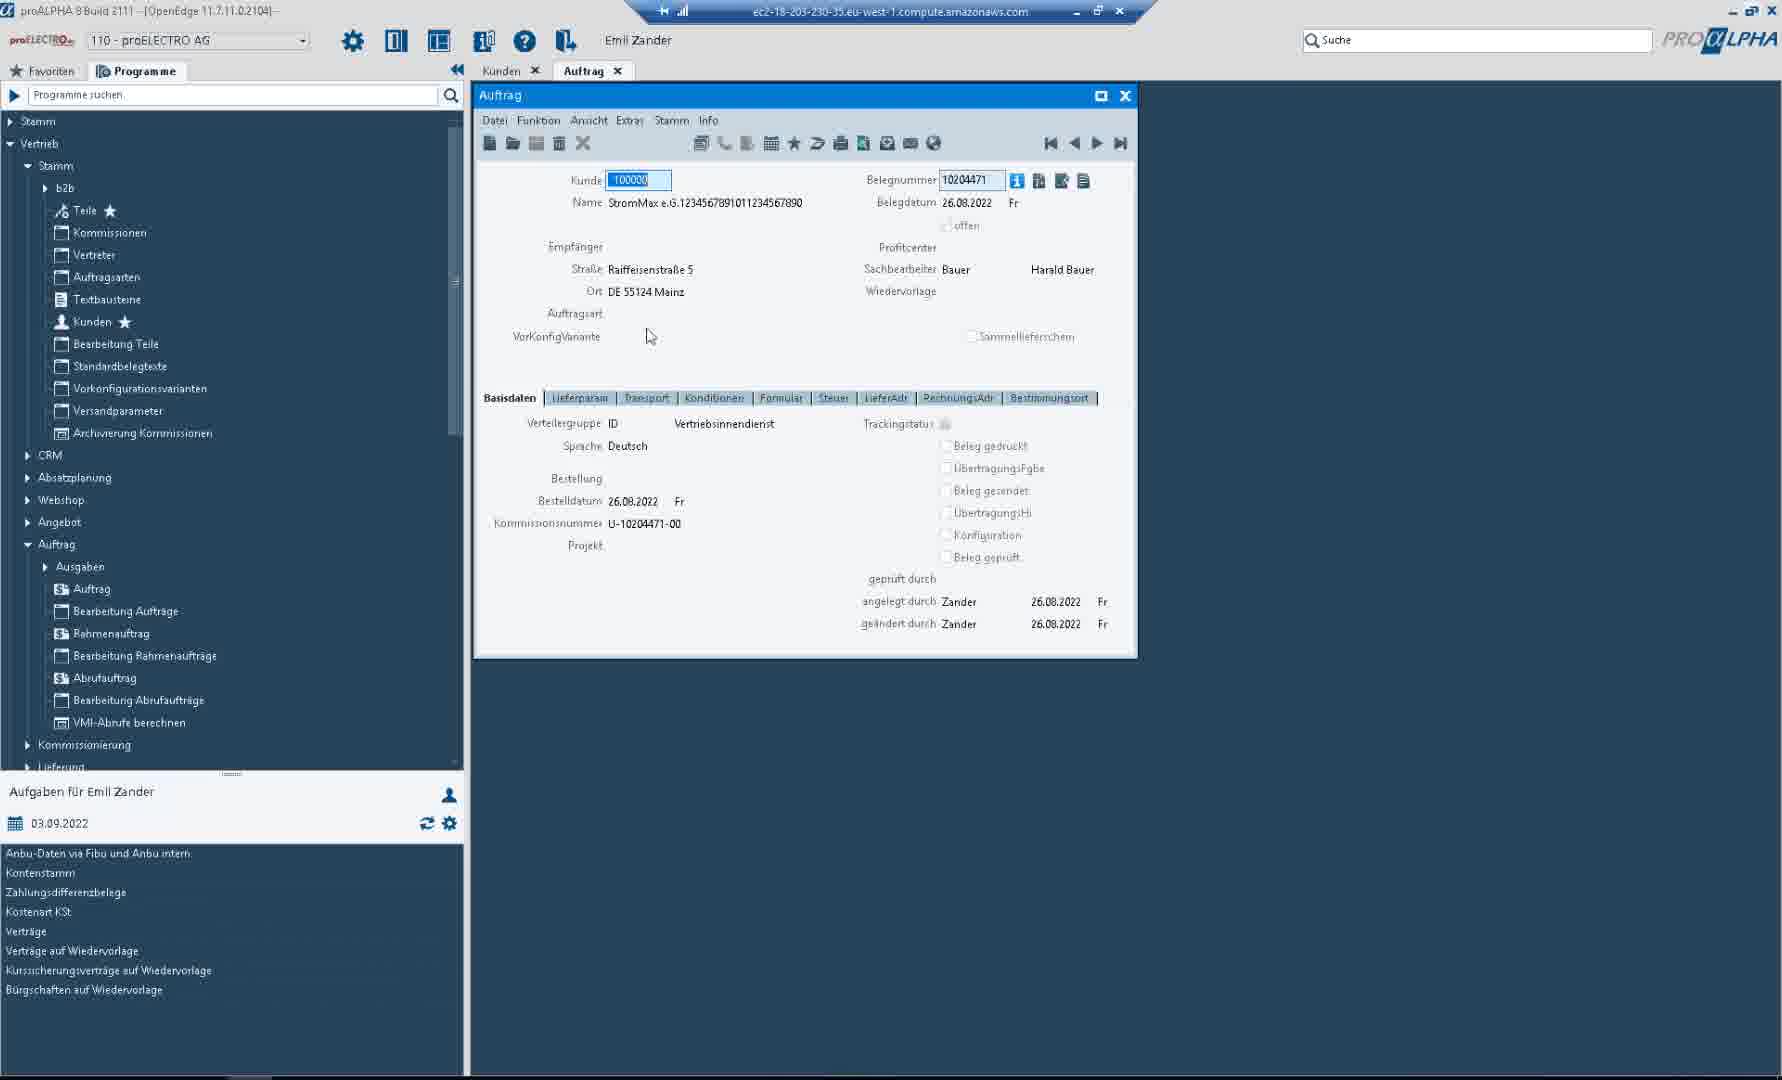Toggle the Beleg gesendet checkbox

945,491
